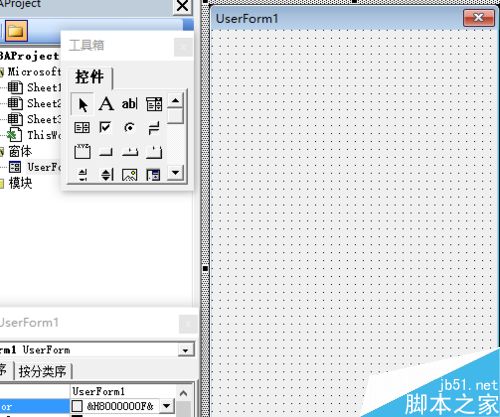Pick the RefEdit control in toolbox

[x=153, y=175]
